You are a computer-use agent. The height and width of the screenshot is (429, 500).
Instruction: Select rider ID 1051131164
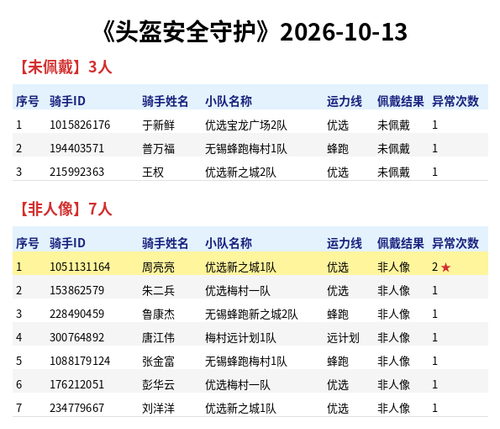[x=80, y=267]
